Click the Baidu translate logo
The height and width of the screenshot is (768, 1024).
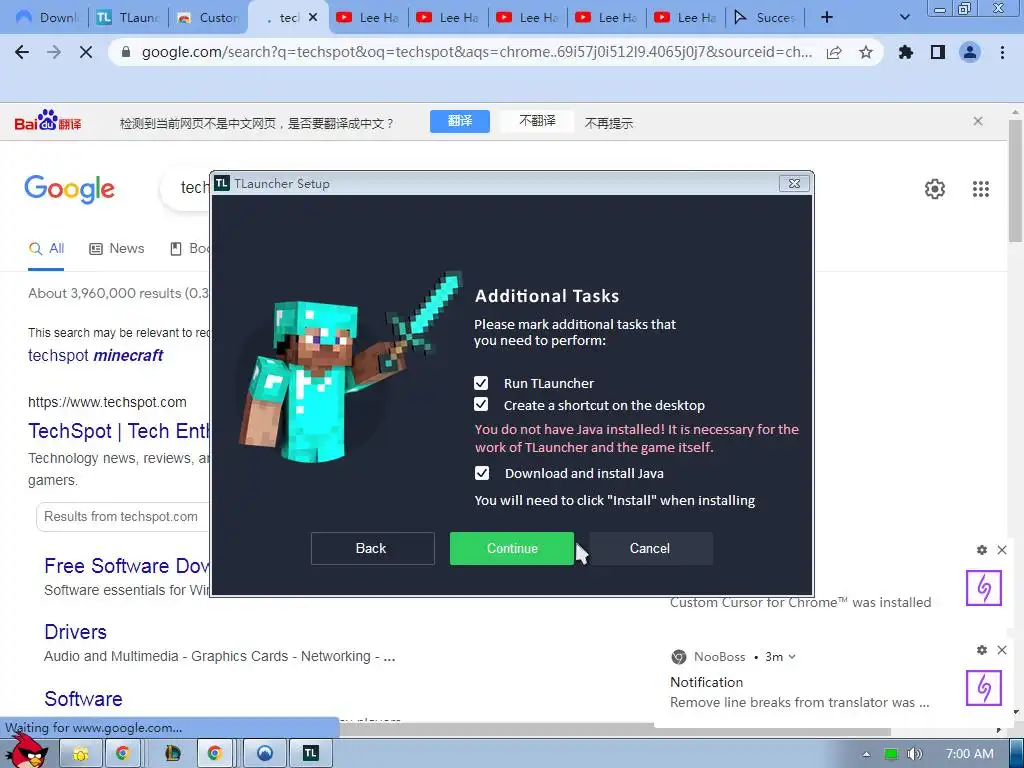pyautogui.click(x=48, y=121)
